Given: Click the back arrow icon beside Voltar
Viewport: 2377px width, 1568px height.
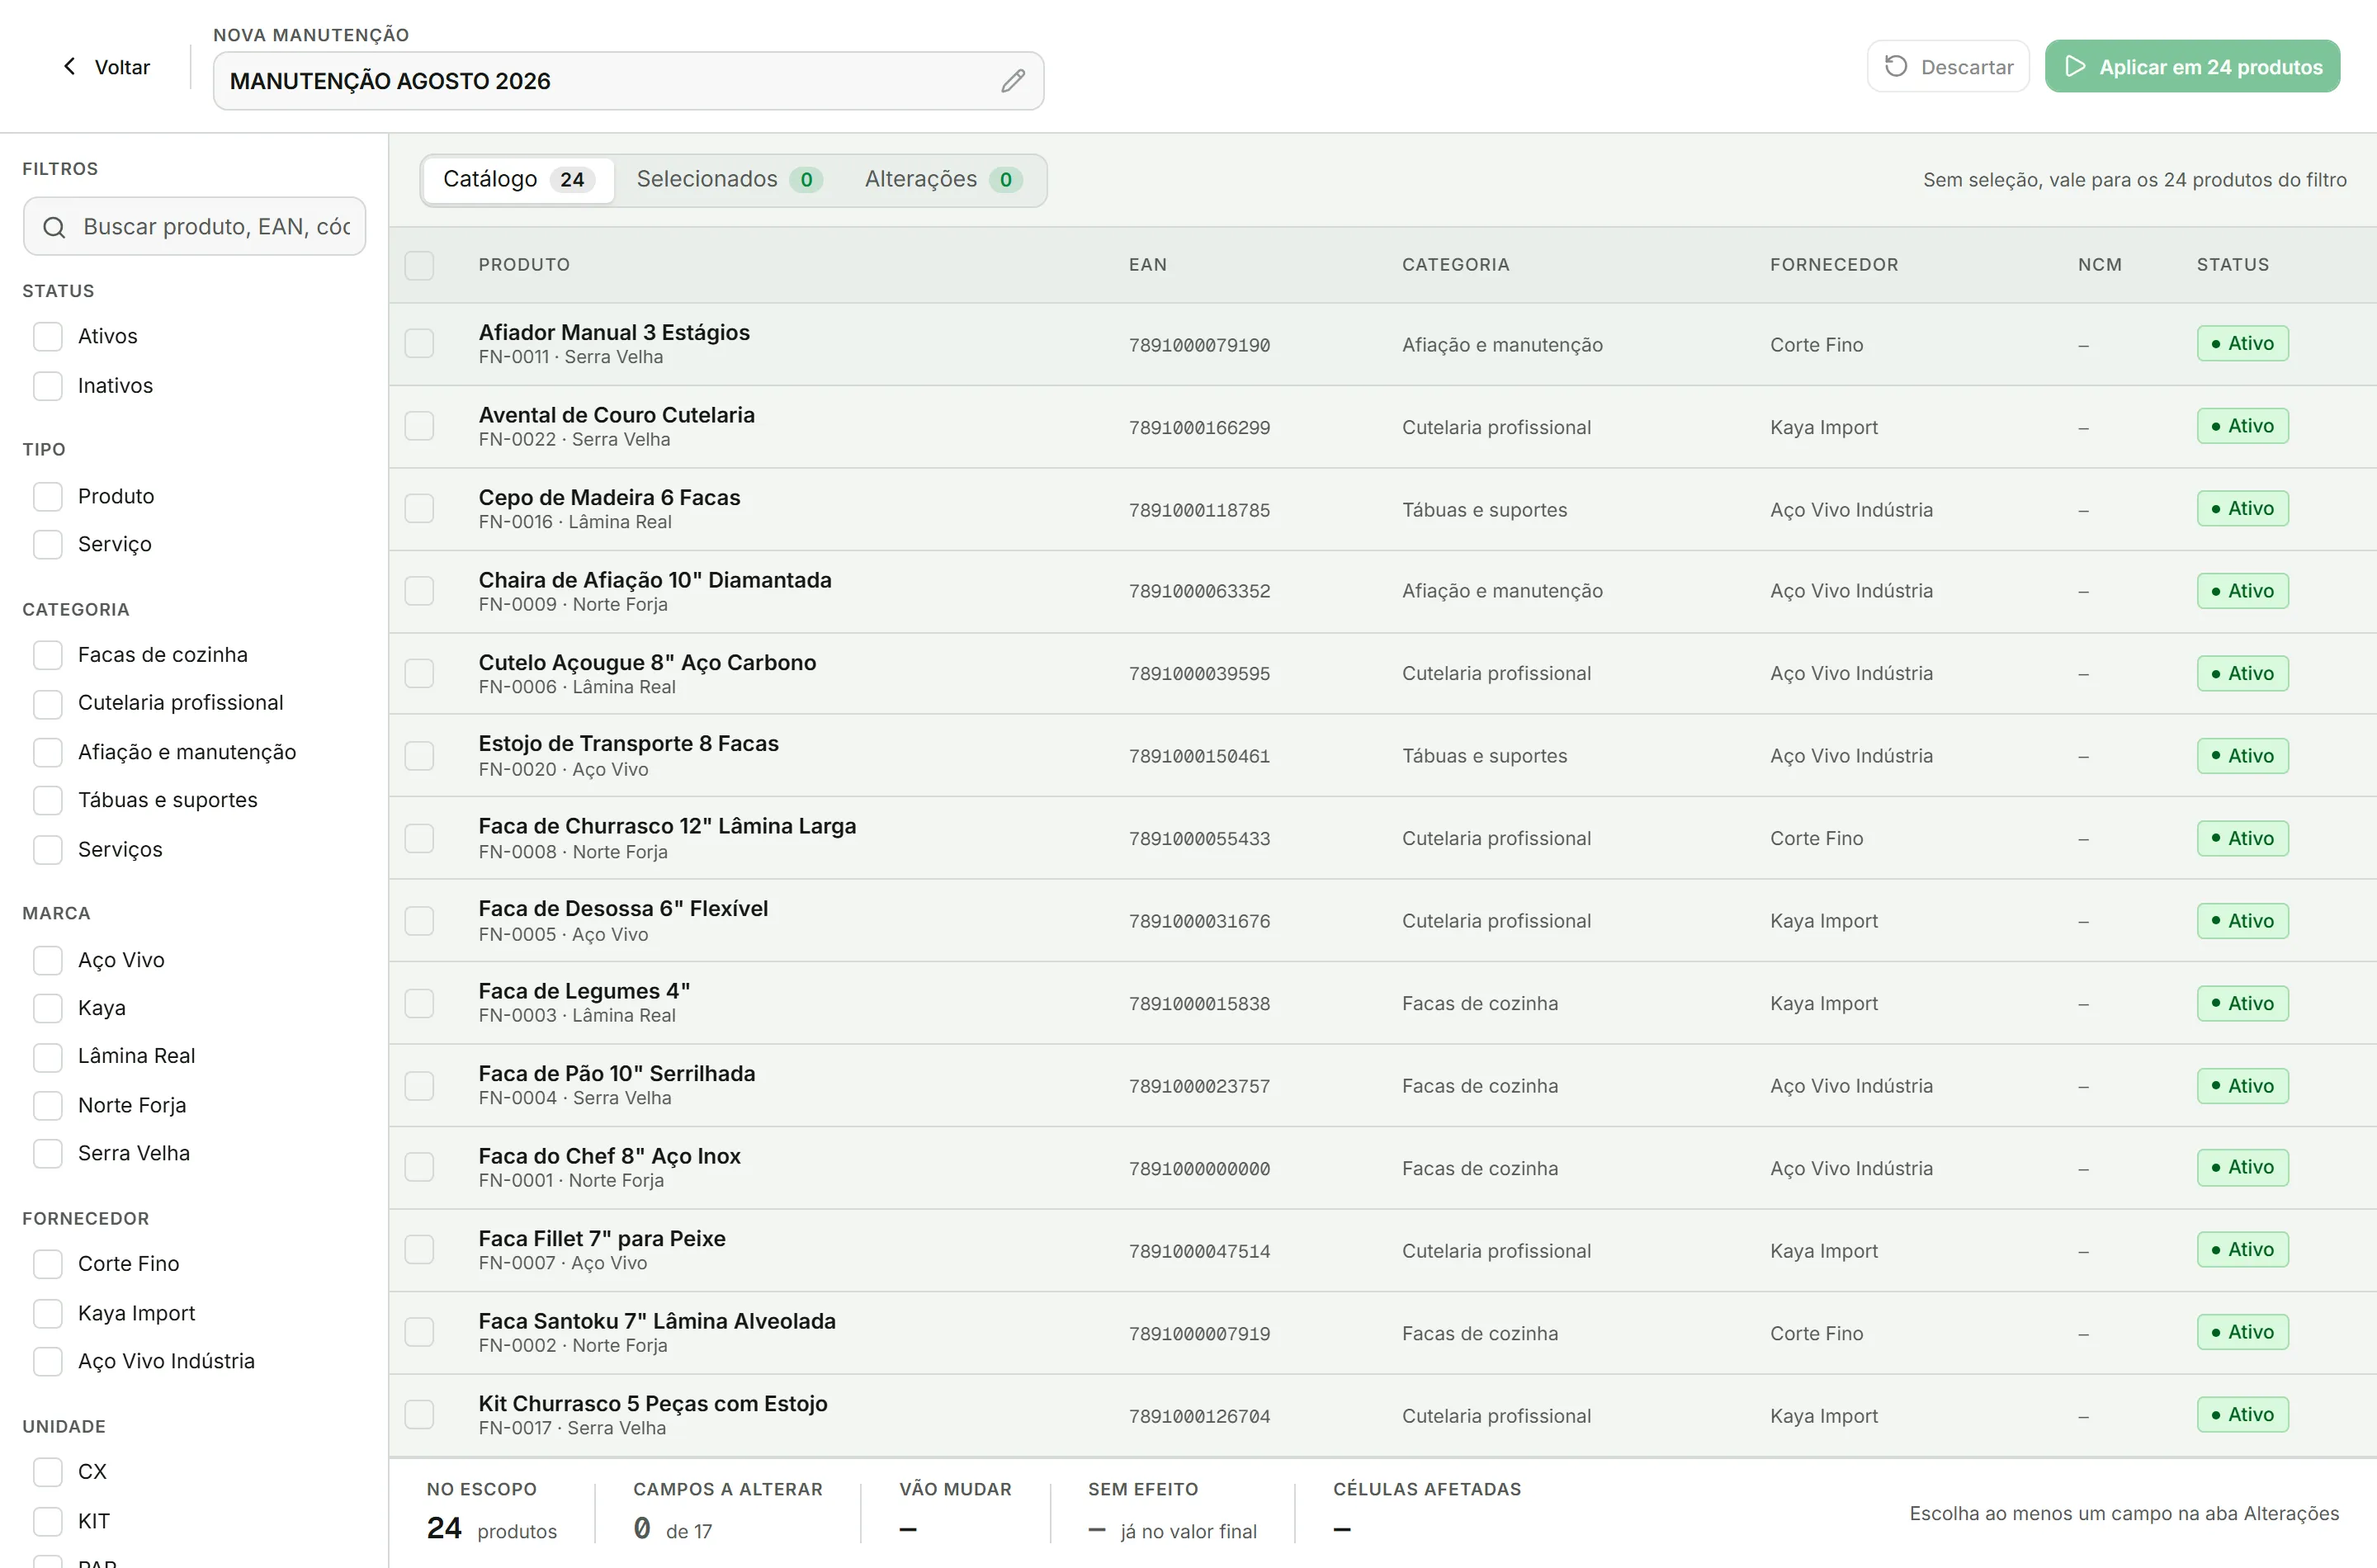Looking at the screenshot, I should (69, 66).
